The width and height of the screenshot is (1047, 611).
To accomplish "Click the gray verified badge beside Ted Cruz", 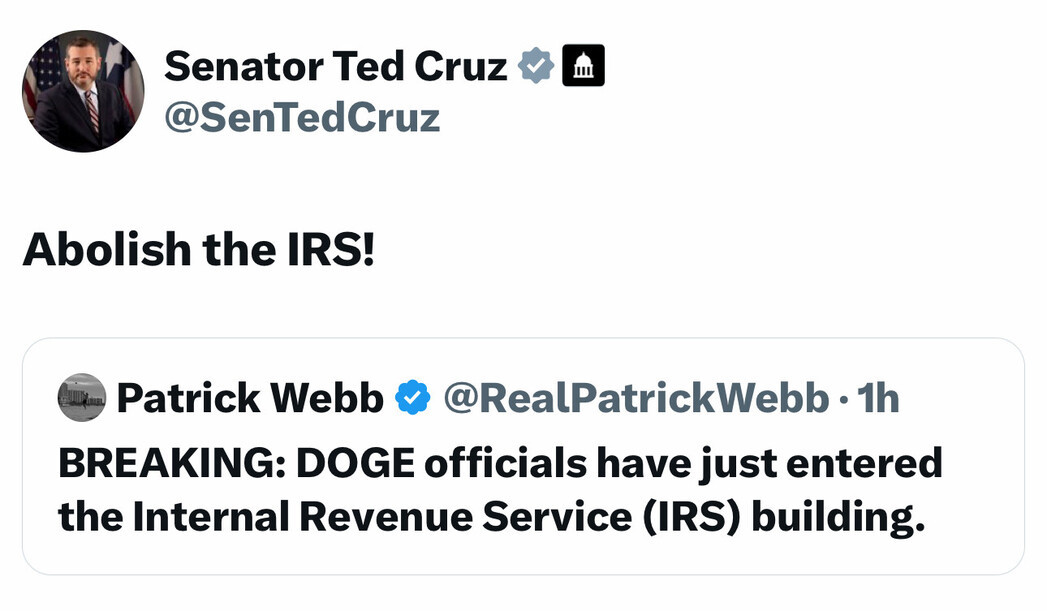I will (x=536, y=67).
